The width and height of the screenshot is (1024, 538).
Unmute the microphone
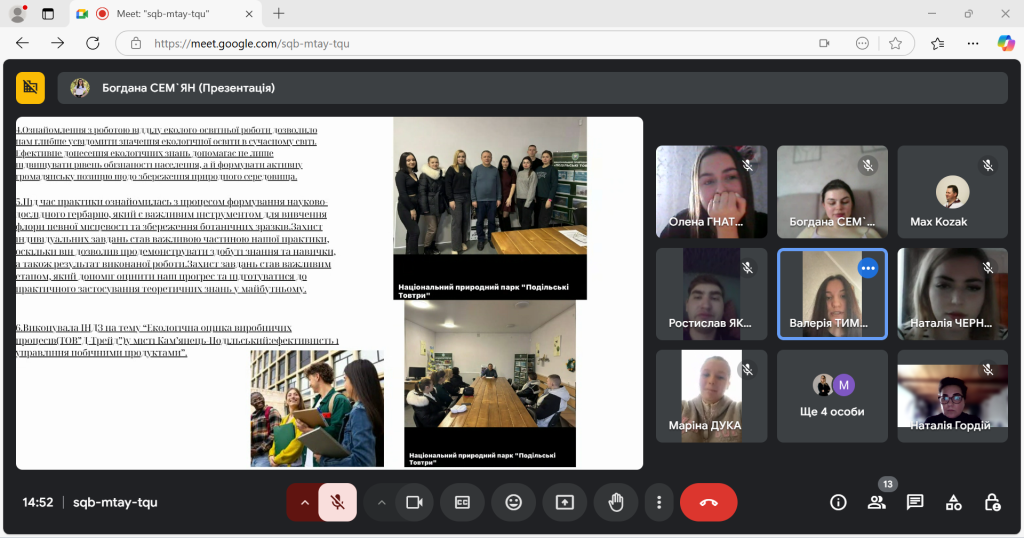337,502
